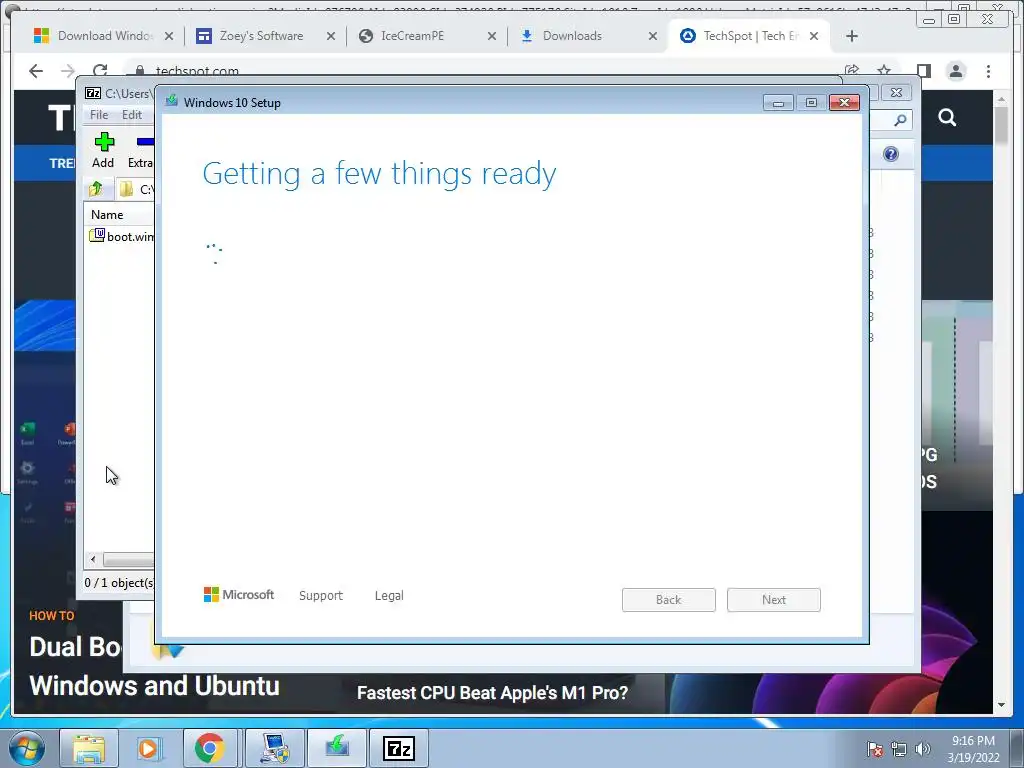Close the Downloads browser tab
The width and height of the screenshot is (1024, 768).
652,36
